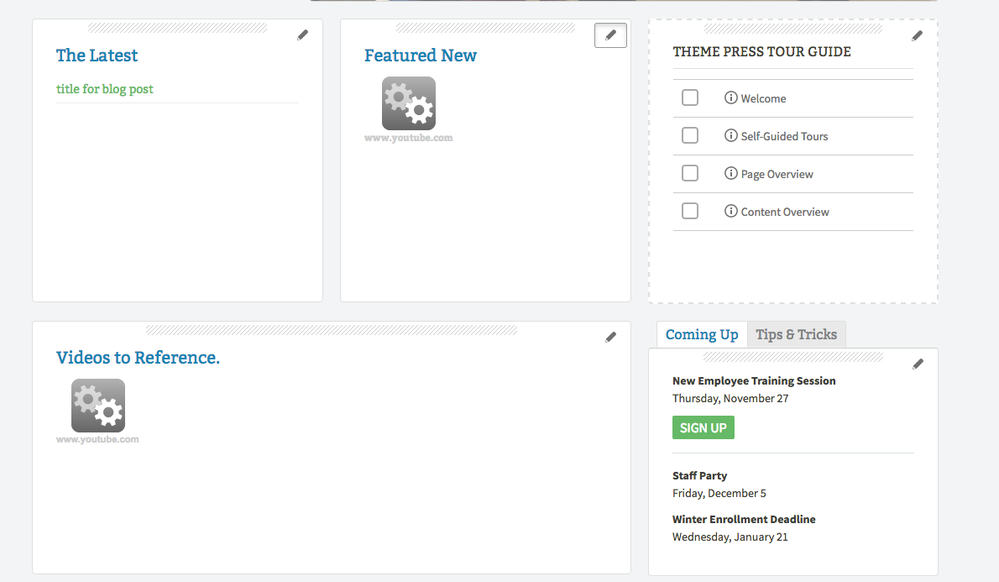This screenshot has width=999, height=582.
Task: Click pencil edit icon on The Latest panel
Action: pyautogui.click(x=303, y=35)
